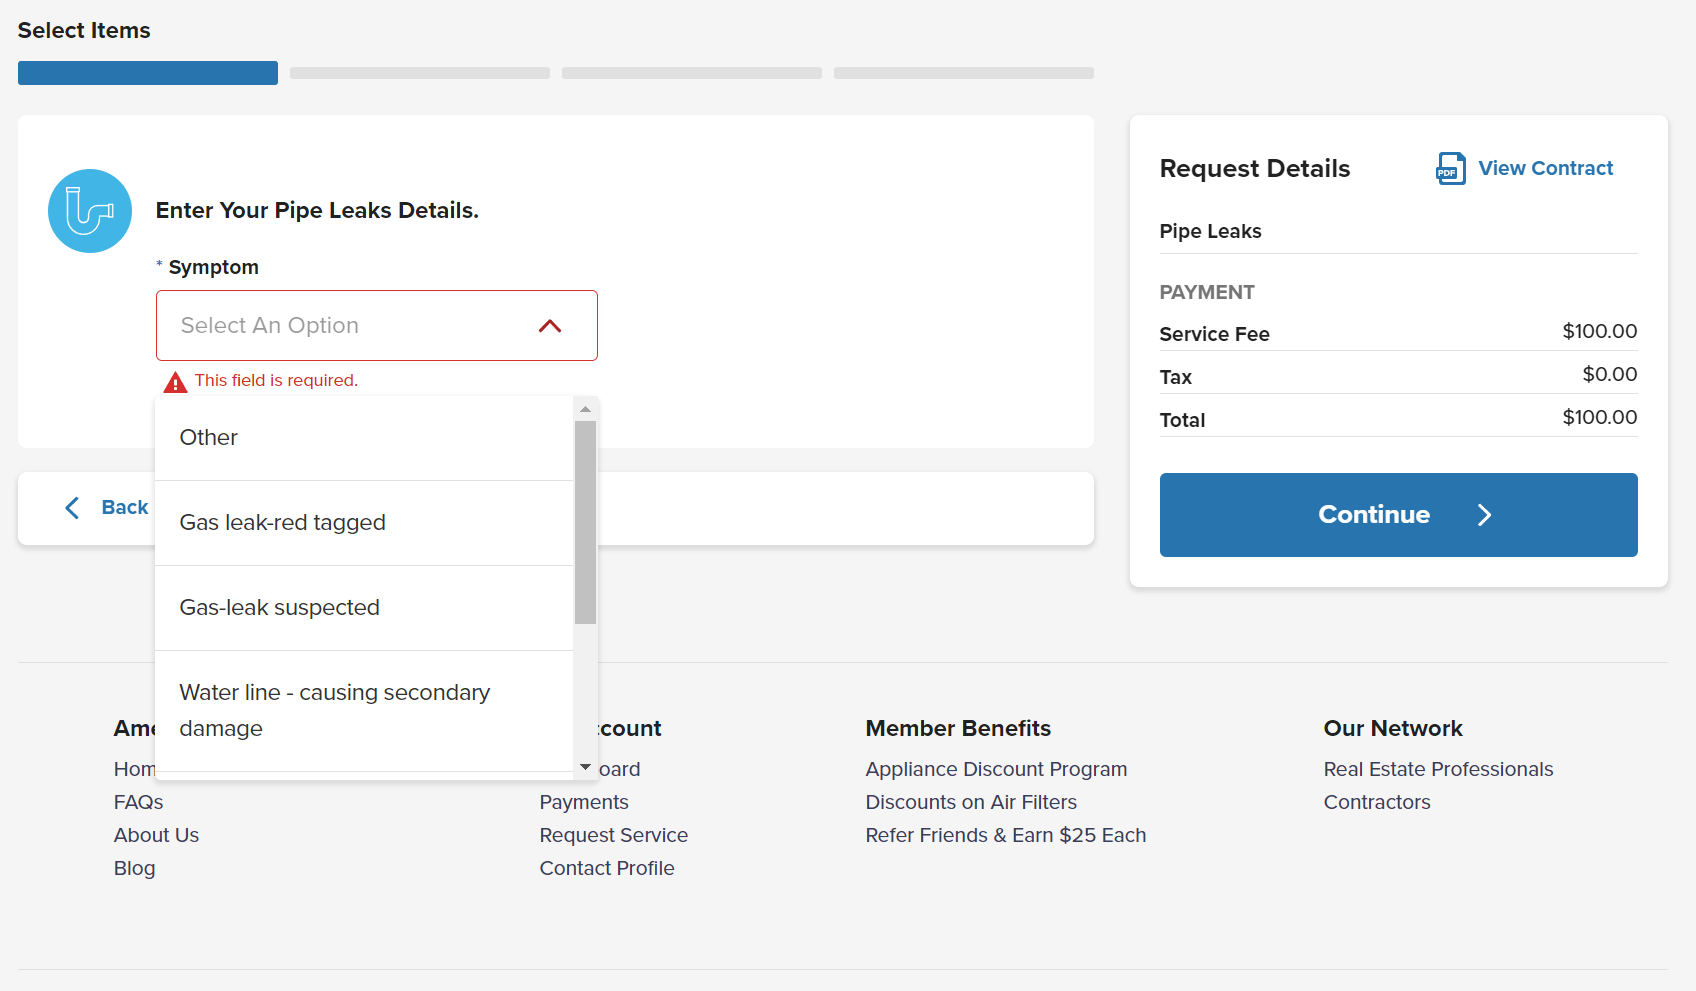Click the arrow icon on Continue button
This screenshot has height=991, width=1696.
(x=1484, y=515)
